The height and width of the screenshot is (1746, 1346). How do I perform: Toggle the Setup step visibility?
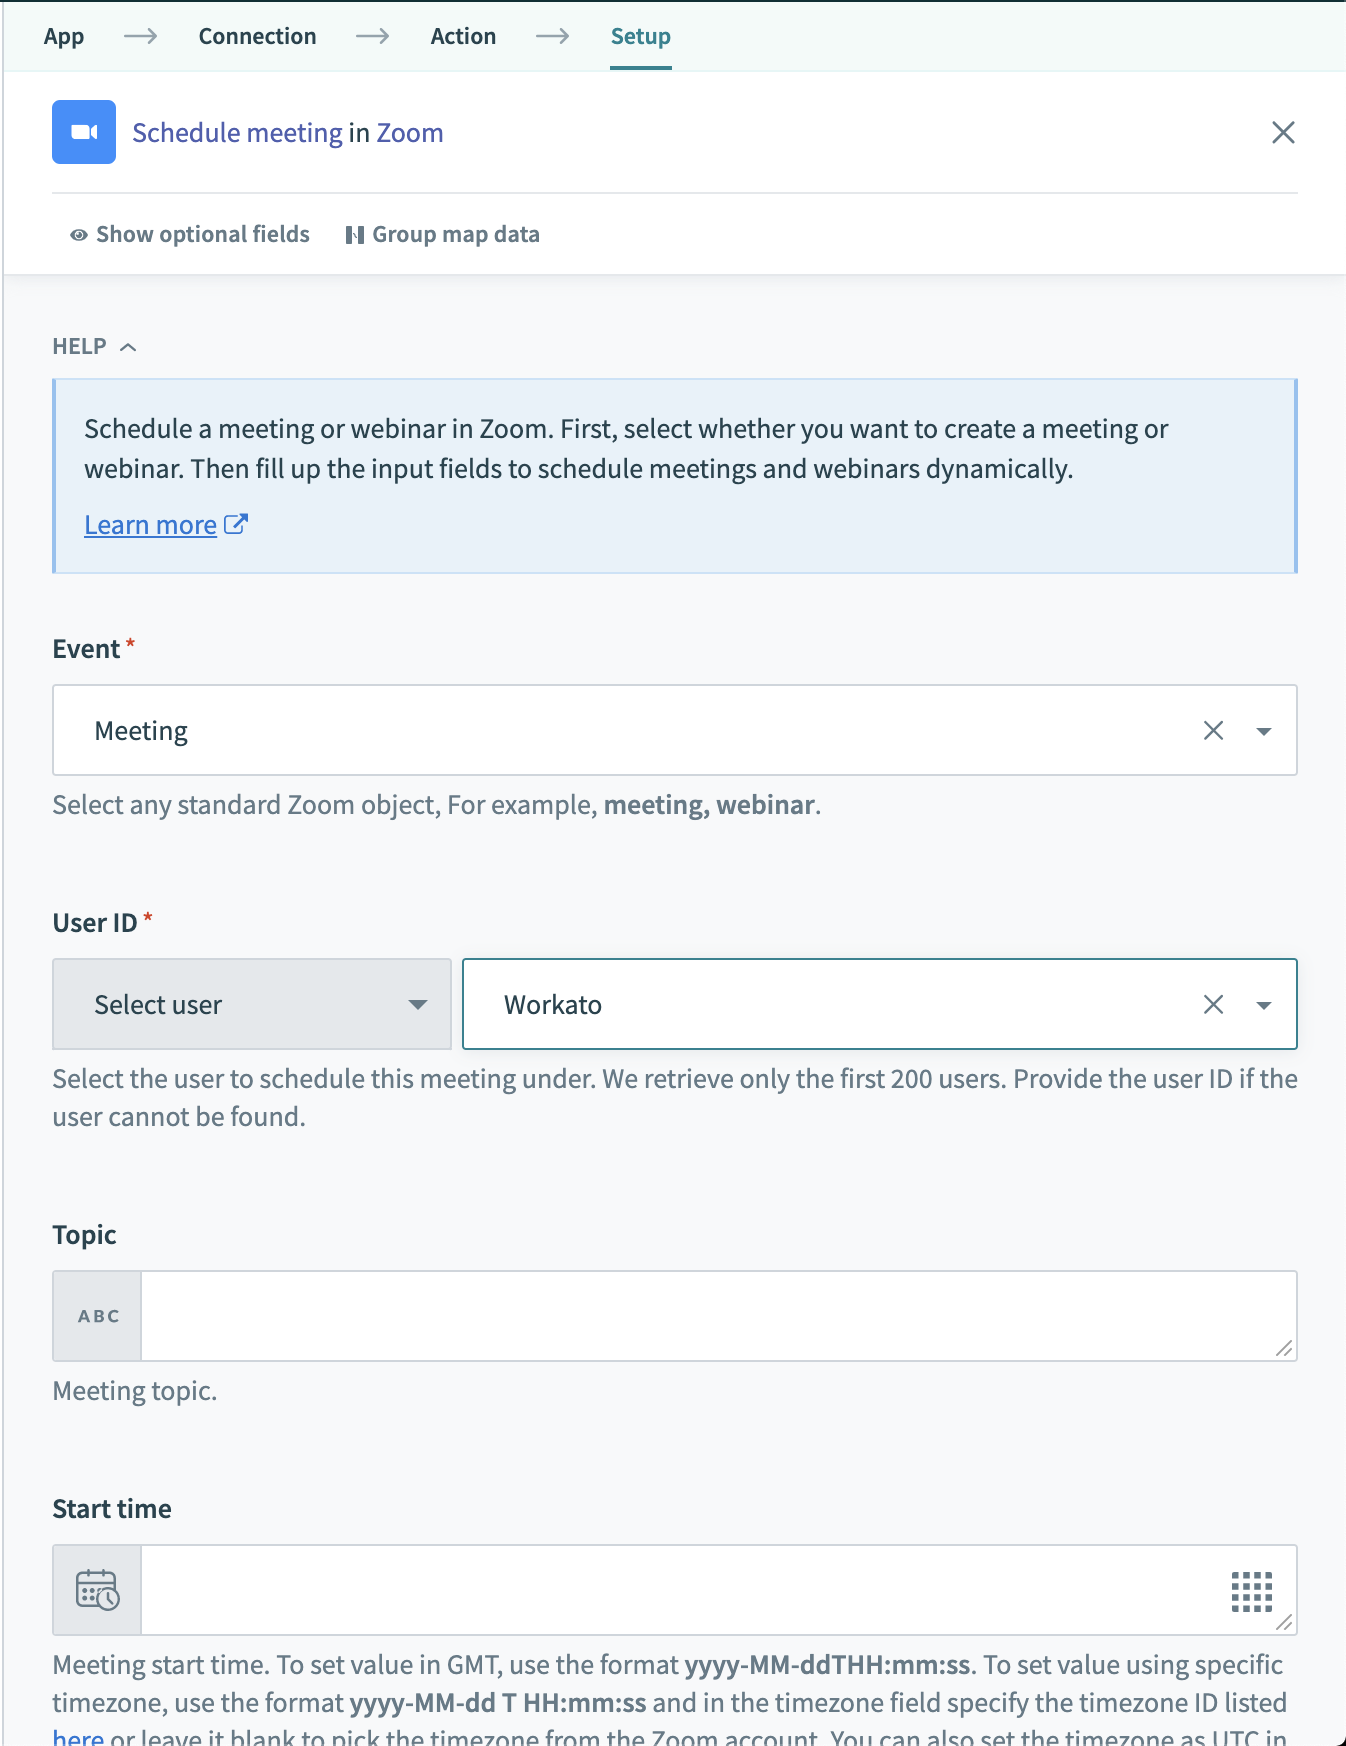click(640, 36)
